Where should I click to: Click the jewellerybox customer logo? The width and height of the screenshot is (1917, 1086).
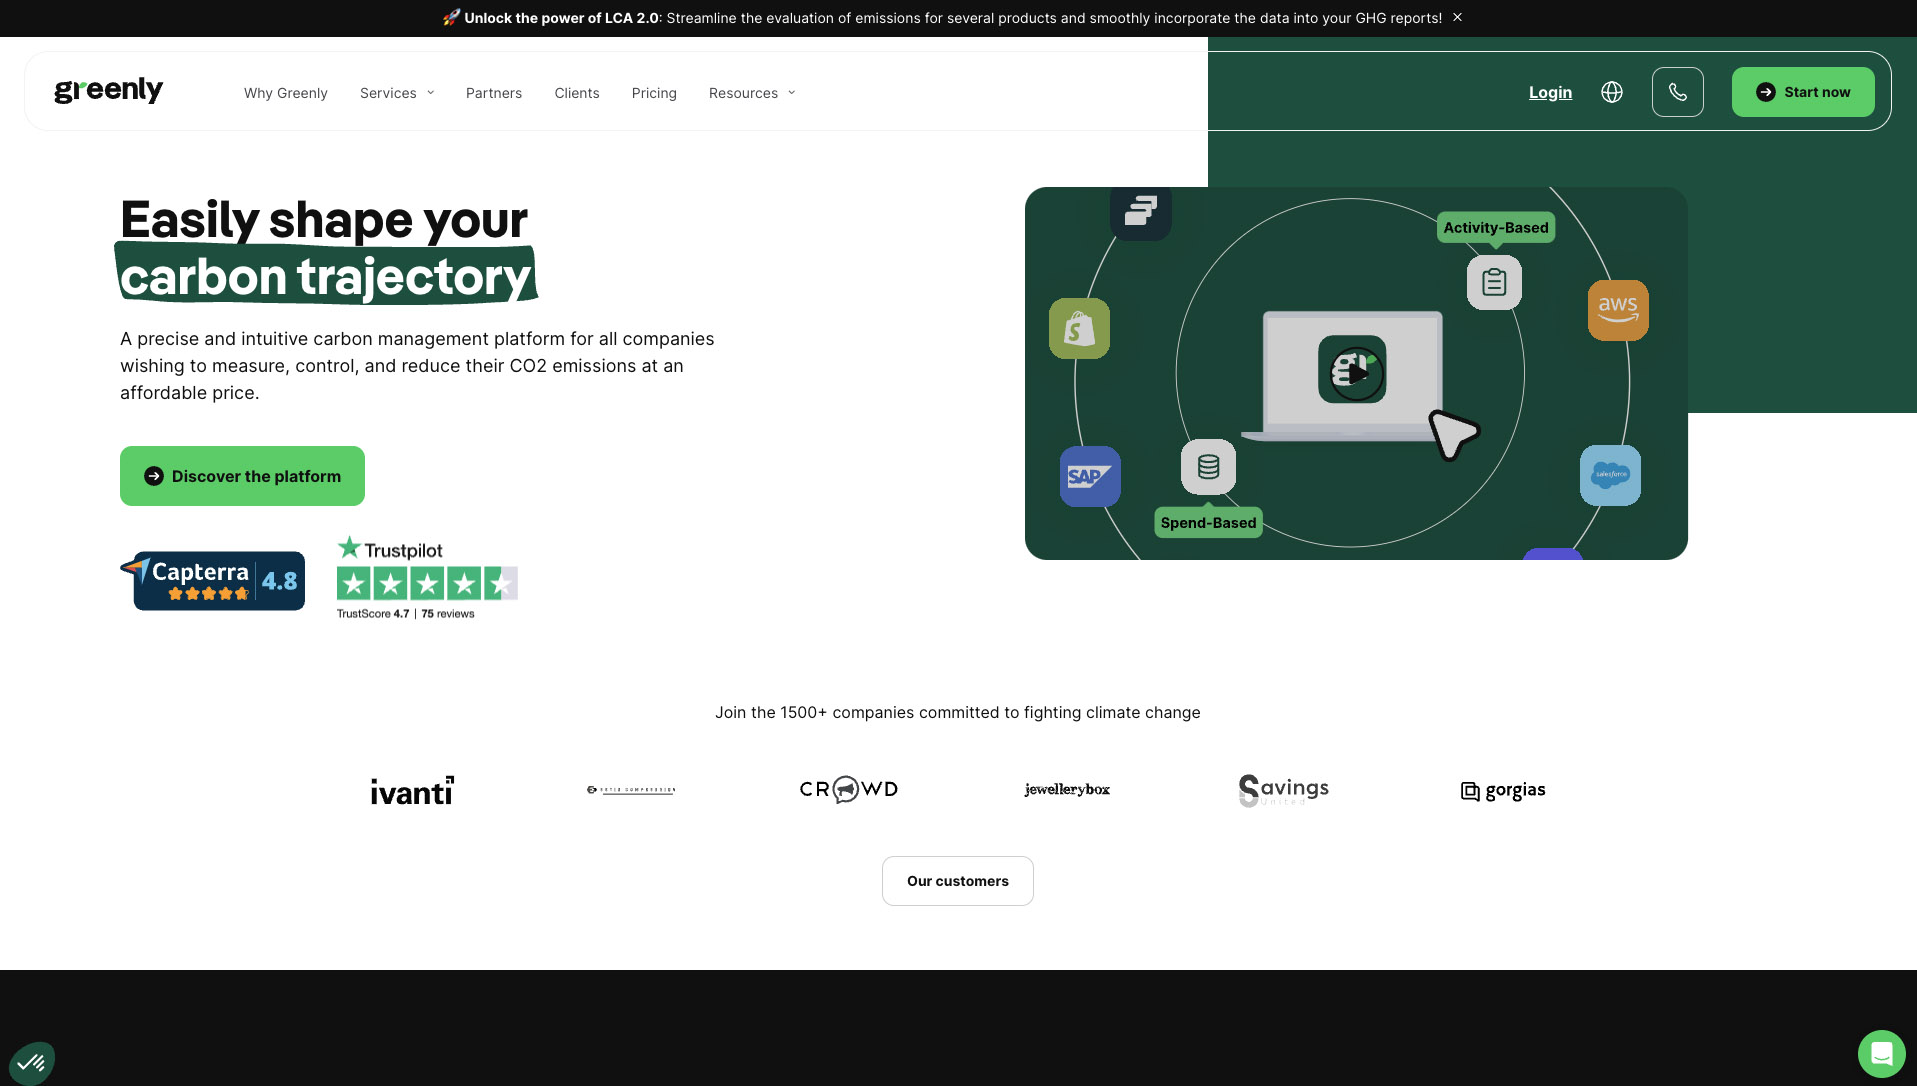pyautogui.click(x=1067, y=789)
